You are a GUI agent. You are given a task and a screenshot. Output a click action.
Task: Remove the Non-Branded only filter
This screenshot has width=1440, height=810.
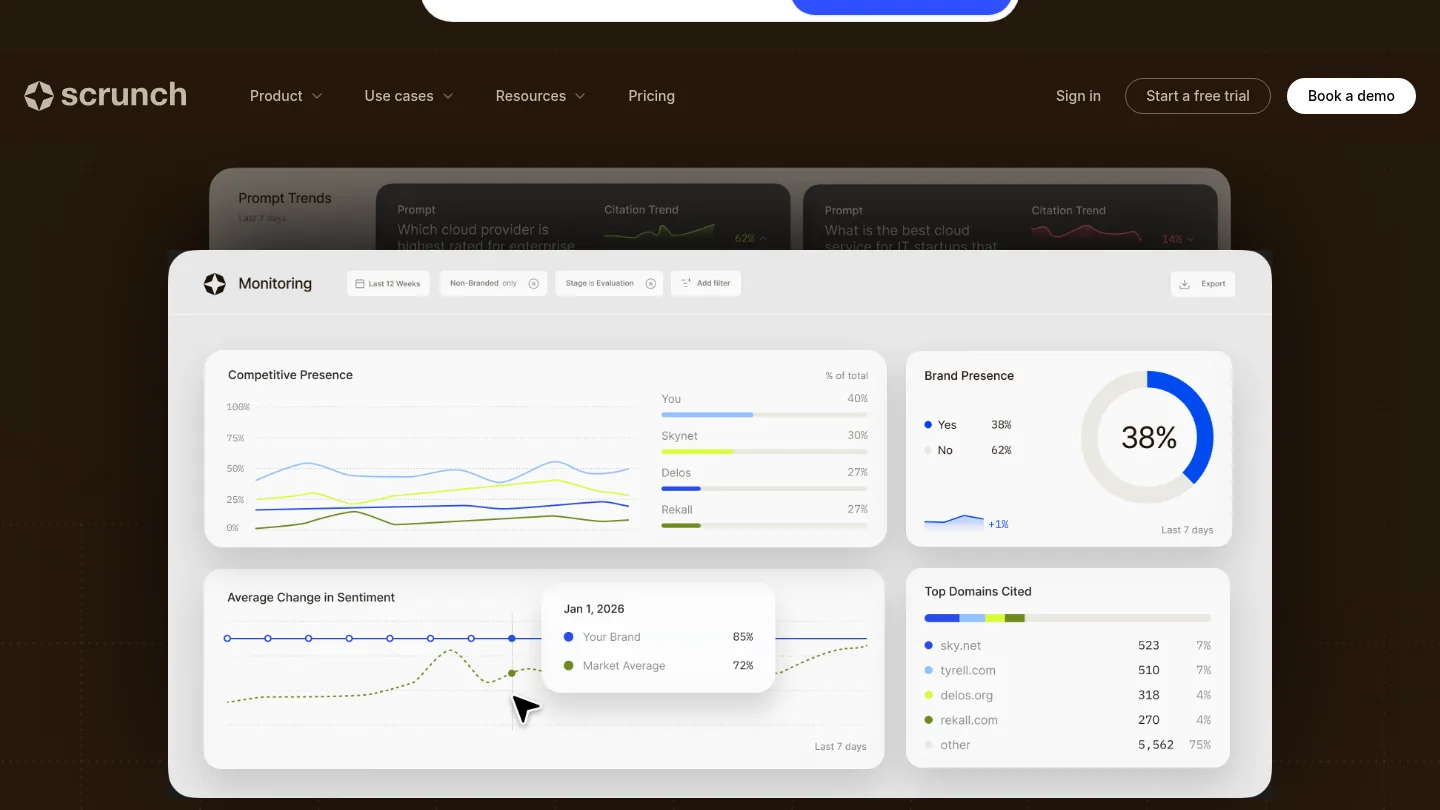coord(534,284)
